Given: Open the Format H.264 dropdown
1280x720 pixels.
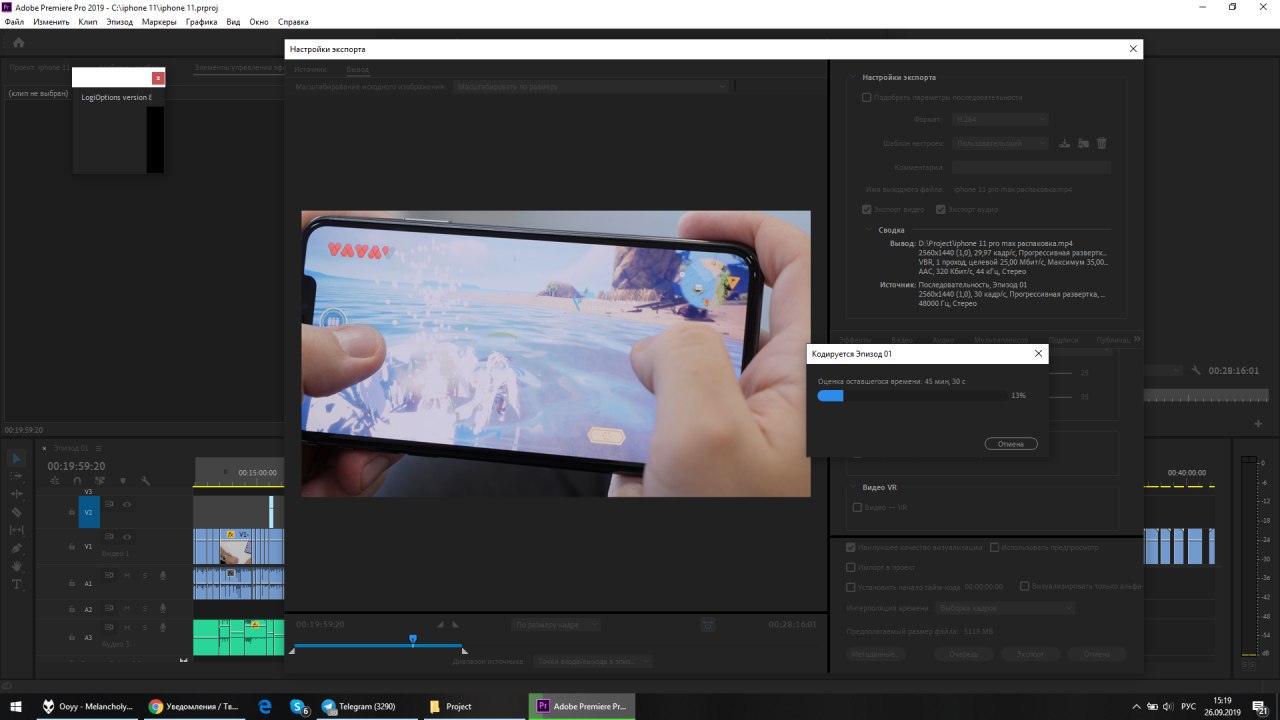Looking at the screenshot, I should click(1000, 119).
